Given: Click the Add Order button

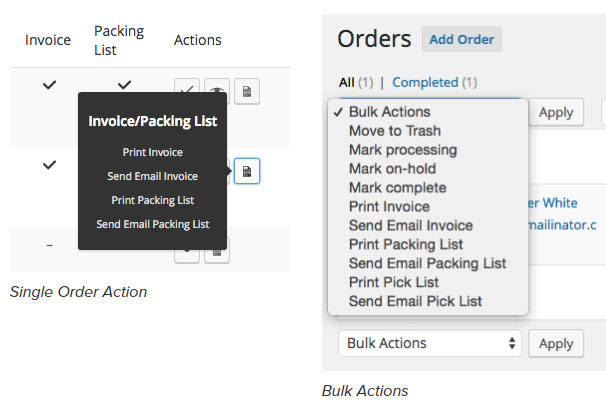Looking at the screenshot, I should [461, 39].
